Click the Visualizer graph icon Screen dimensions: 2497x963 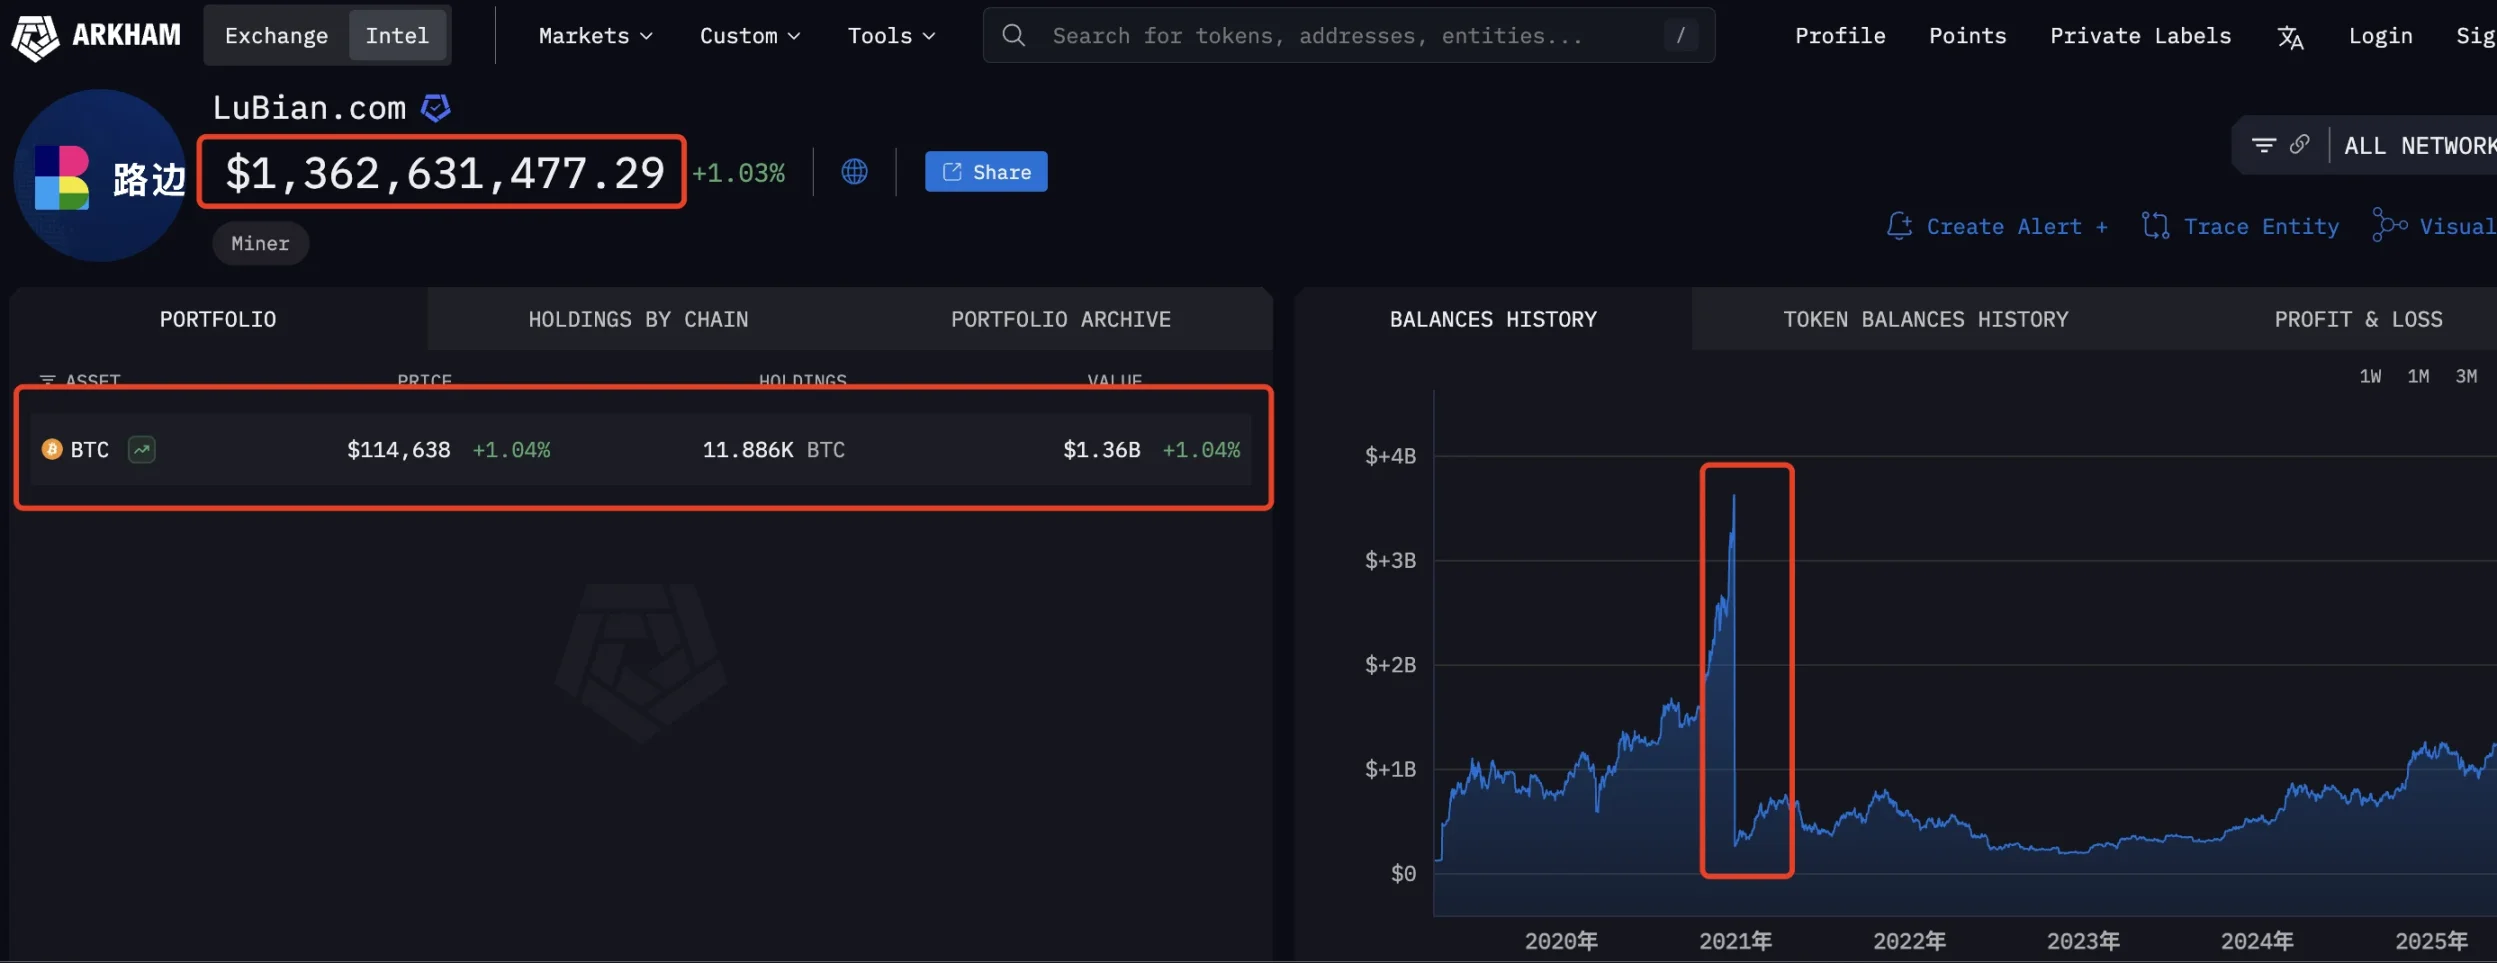2391,226
